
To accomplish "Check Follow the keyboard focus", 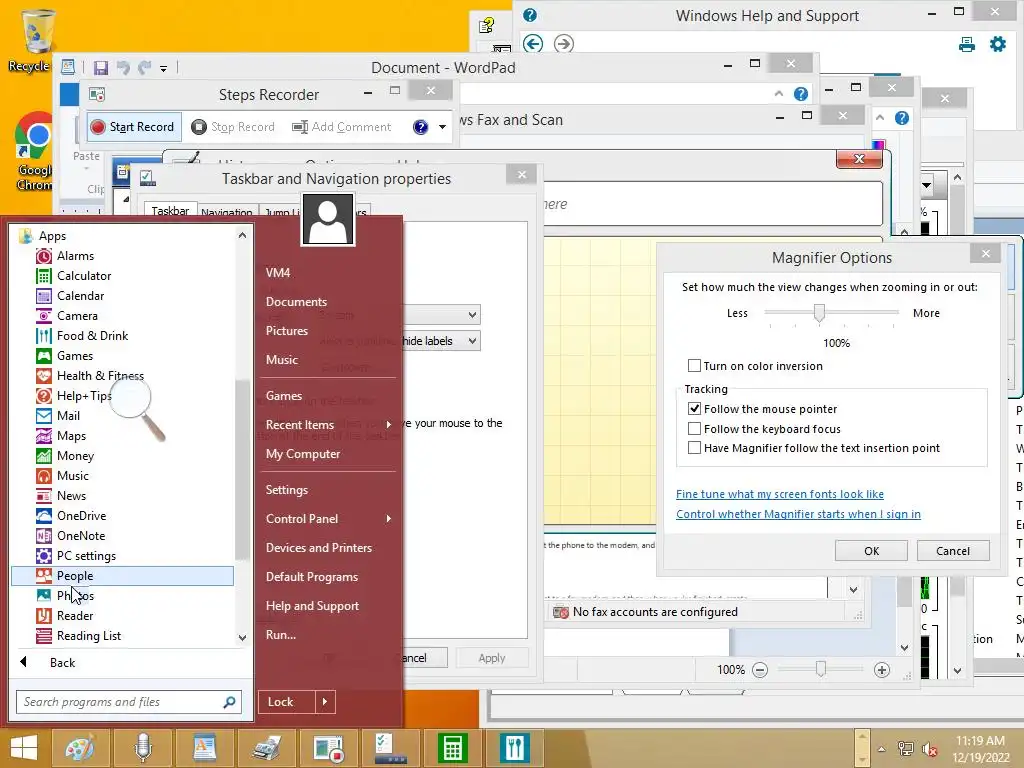I will click(694, 429).
